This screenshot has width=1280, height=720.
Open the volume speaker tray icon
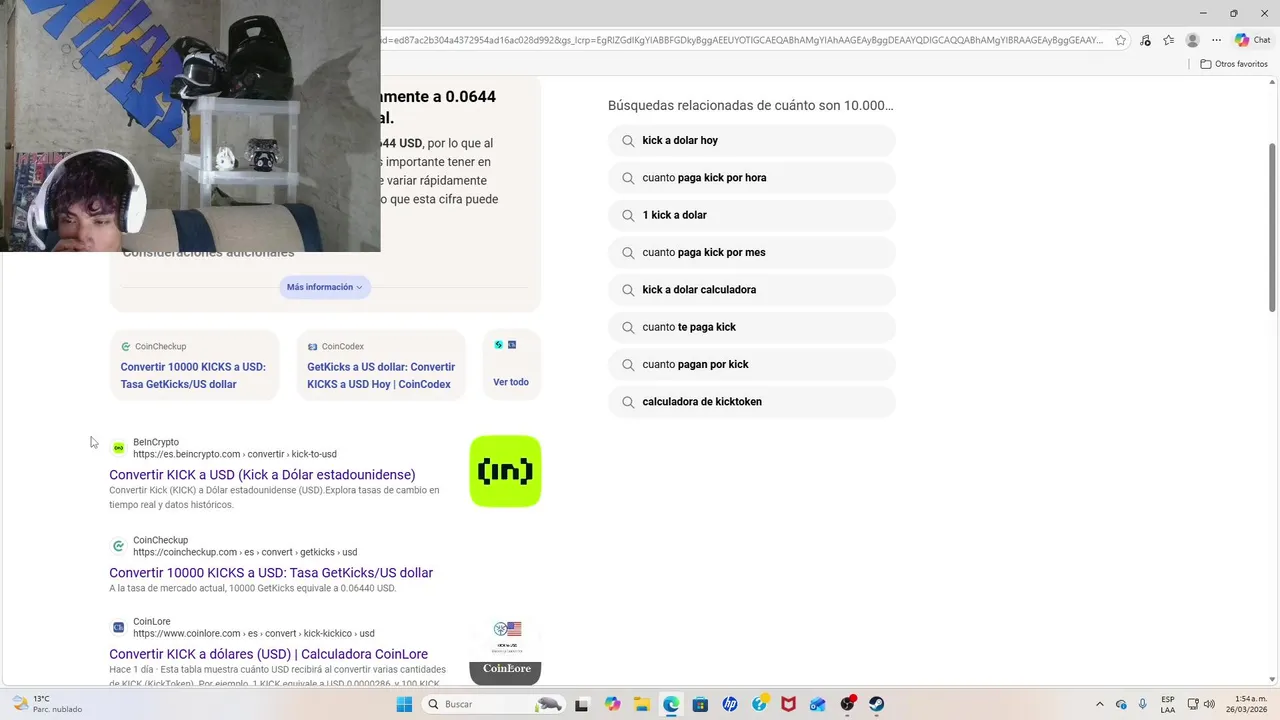tap(1208, 704)
